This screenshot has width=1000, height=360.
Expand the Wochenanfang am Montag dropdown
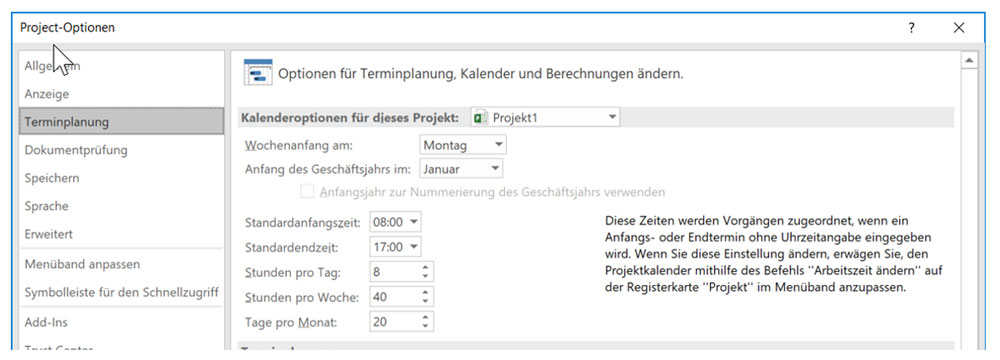(x=463, y=145)
